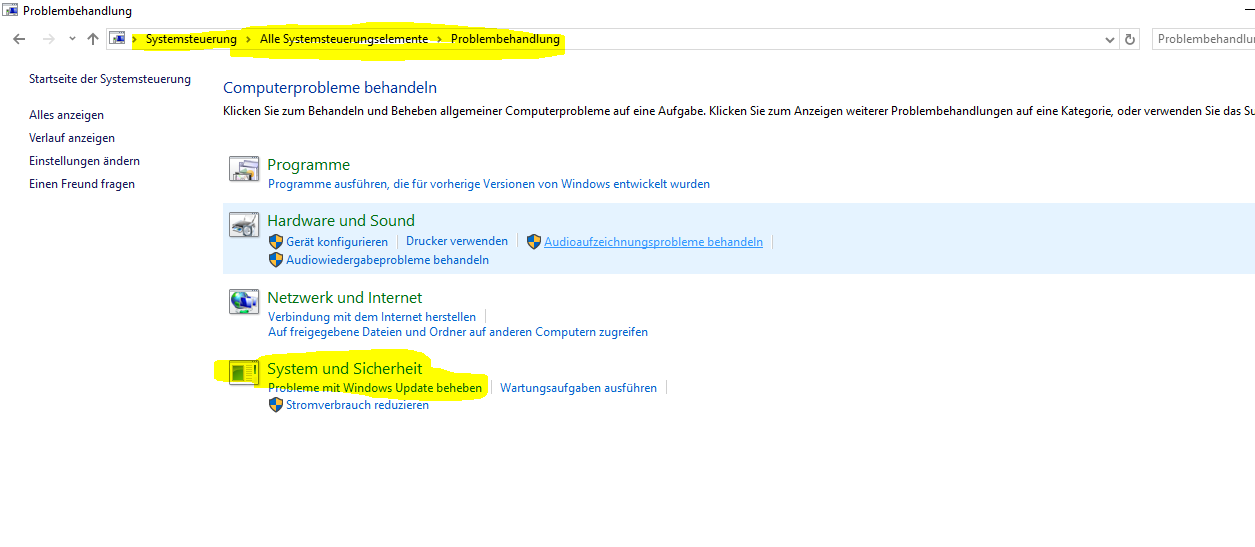The height and width of the screenshot is (547, 1255).
Task: Run programs made for previous Windows versions link
Action: pos(489,184)
